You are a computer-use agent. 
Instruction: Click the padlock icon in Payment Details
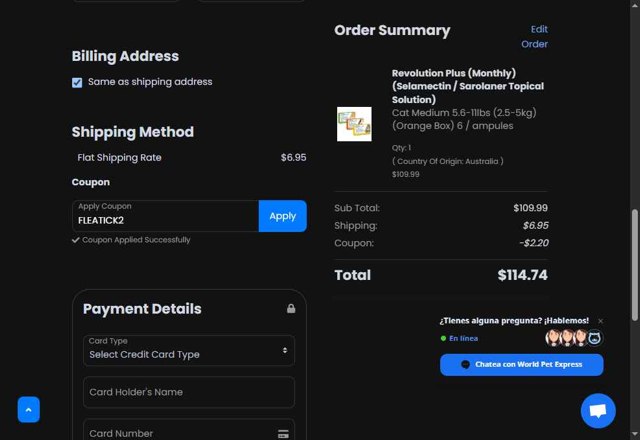coord(291,309)
